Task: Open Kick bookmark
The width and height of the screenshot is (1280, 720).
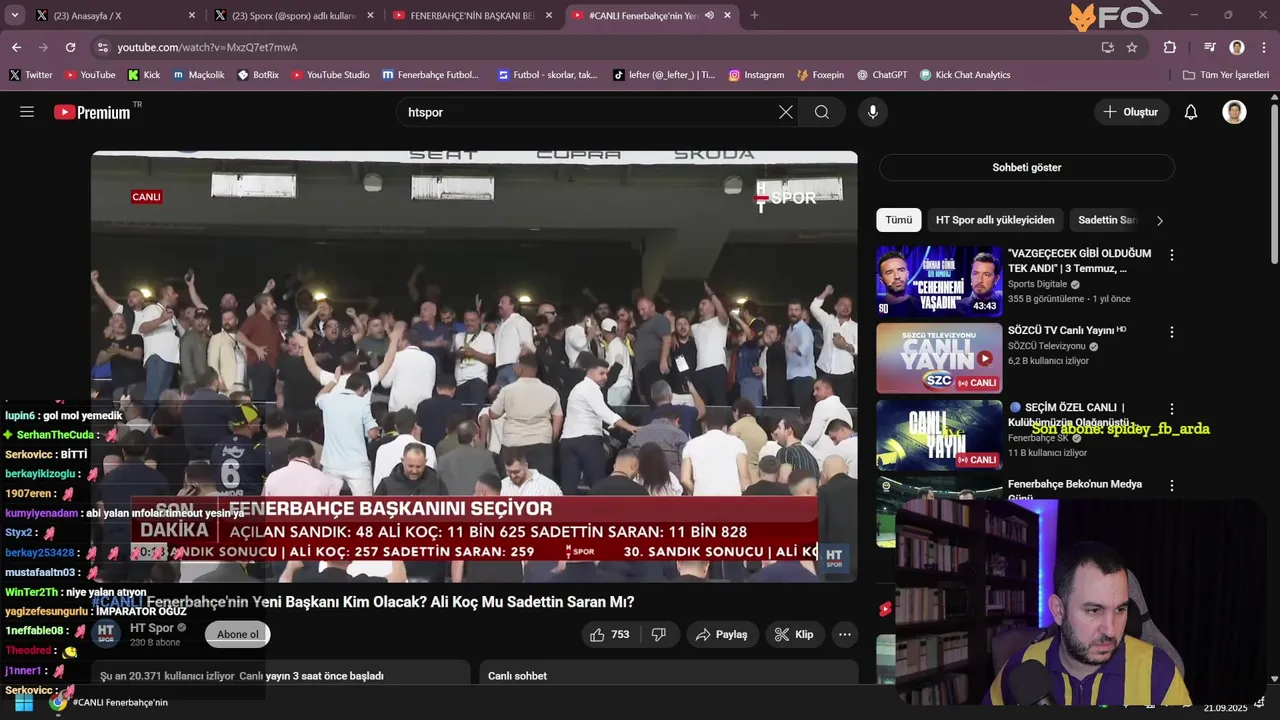Action: click(144, 75)
